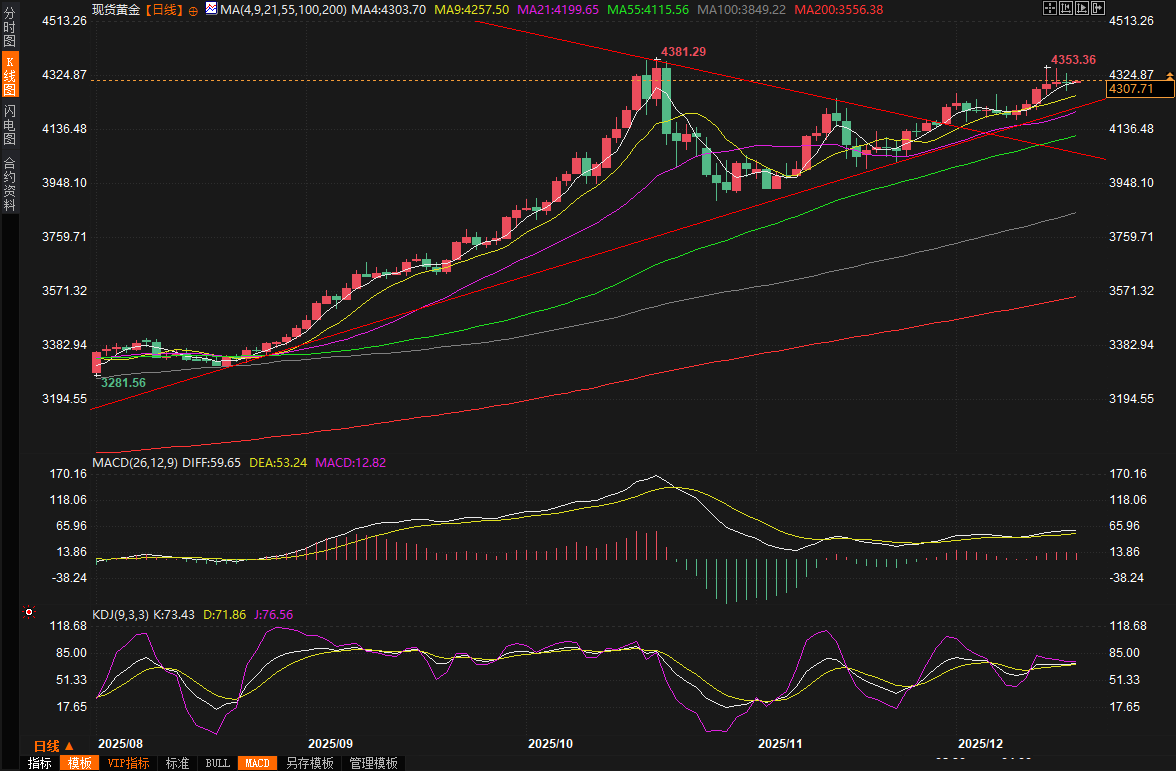Open MACD(26,12,9) indicator settings
The height and width of the screenshot is (771, 1176).
135,463
